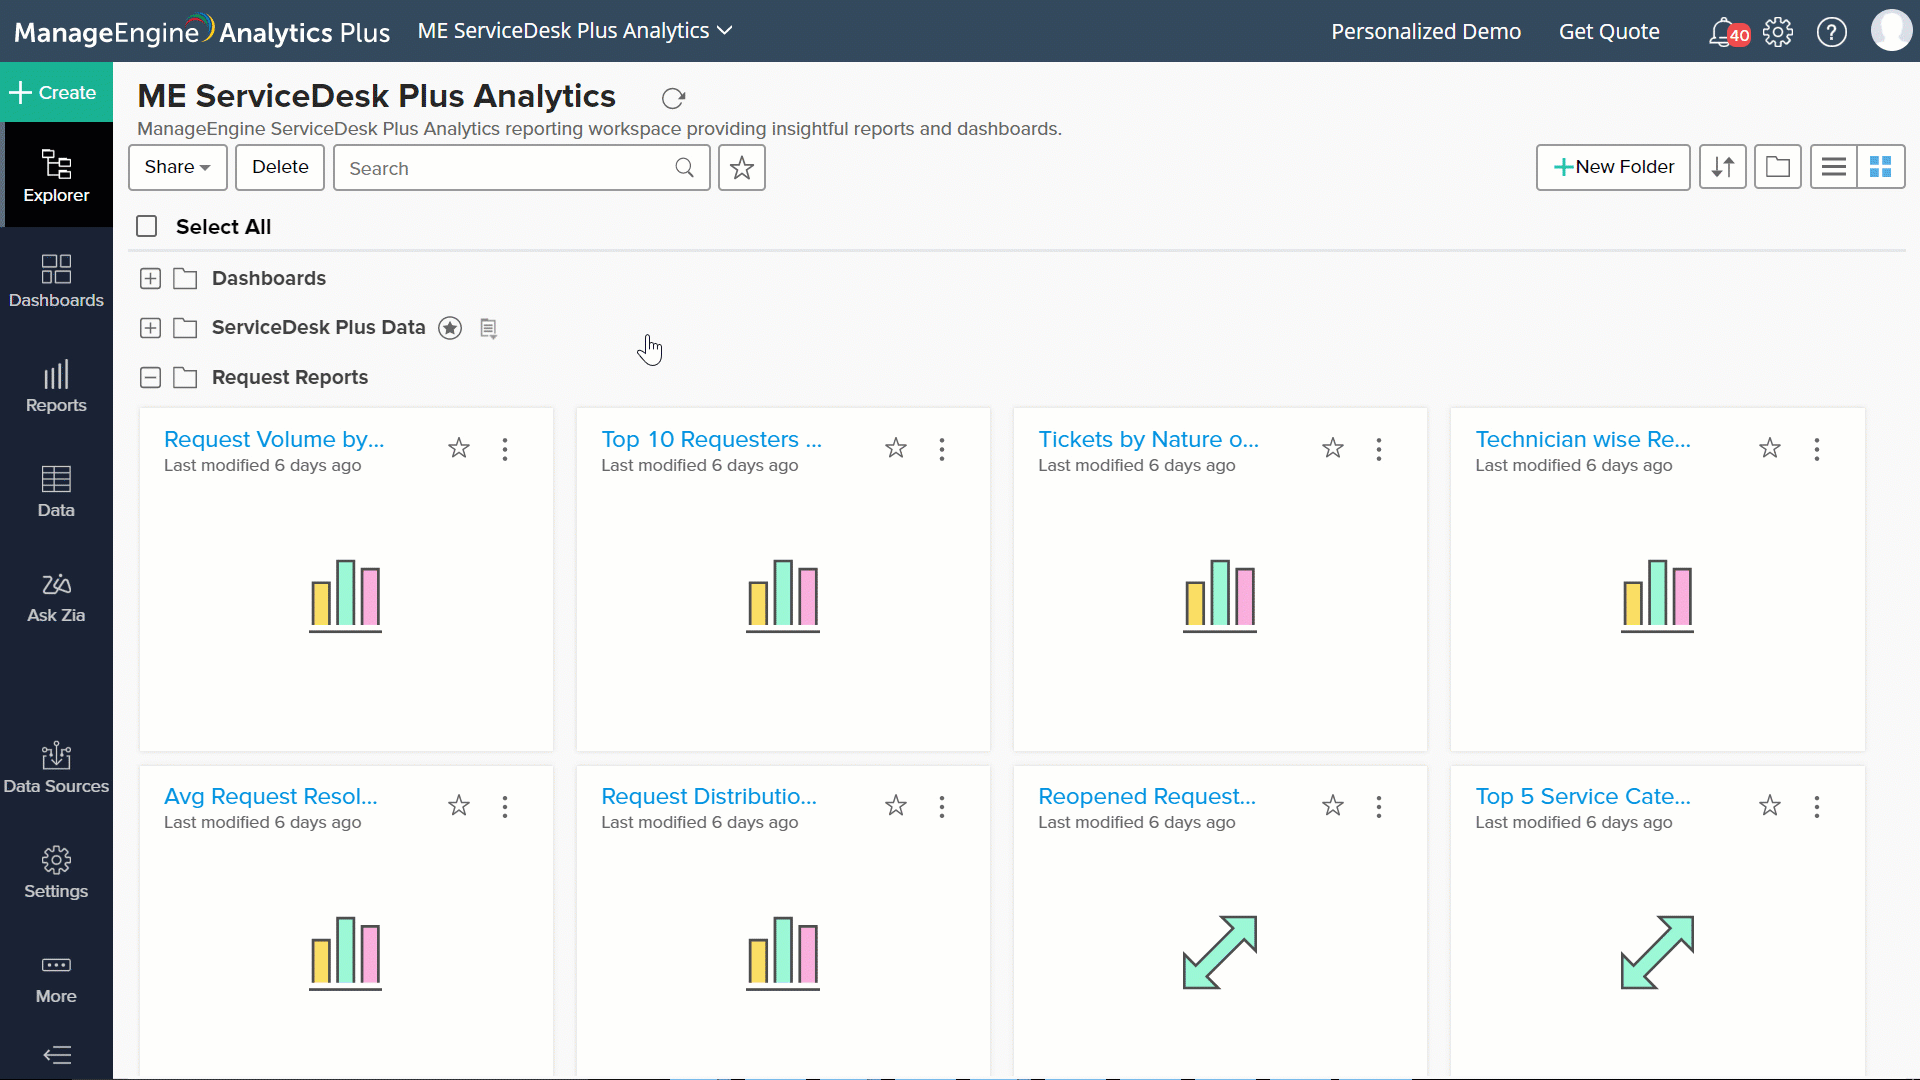The height and width of the screenshot is (1080, 1920).
Task: Open Ask Zia in the sidebar
Action: click(x=56, y=598)
